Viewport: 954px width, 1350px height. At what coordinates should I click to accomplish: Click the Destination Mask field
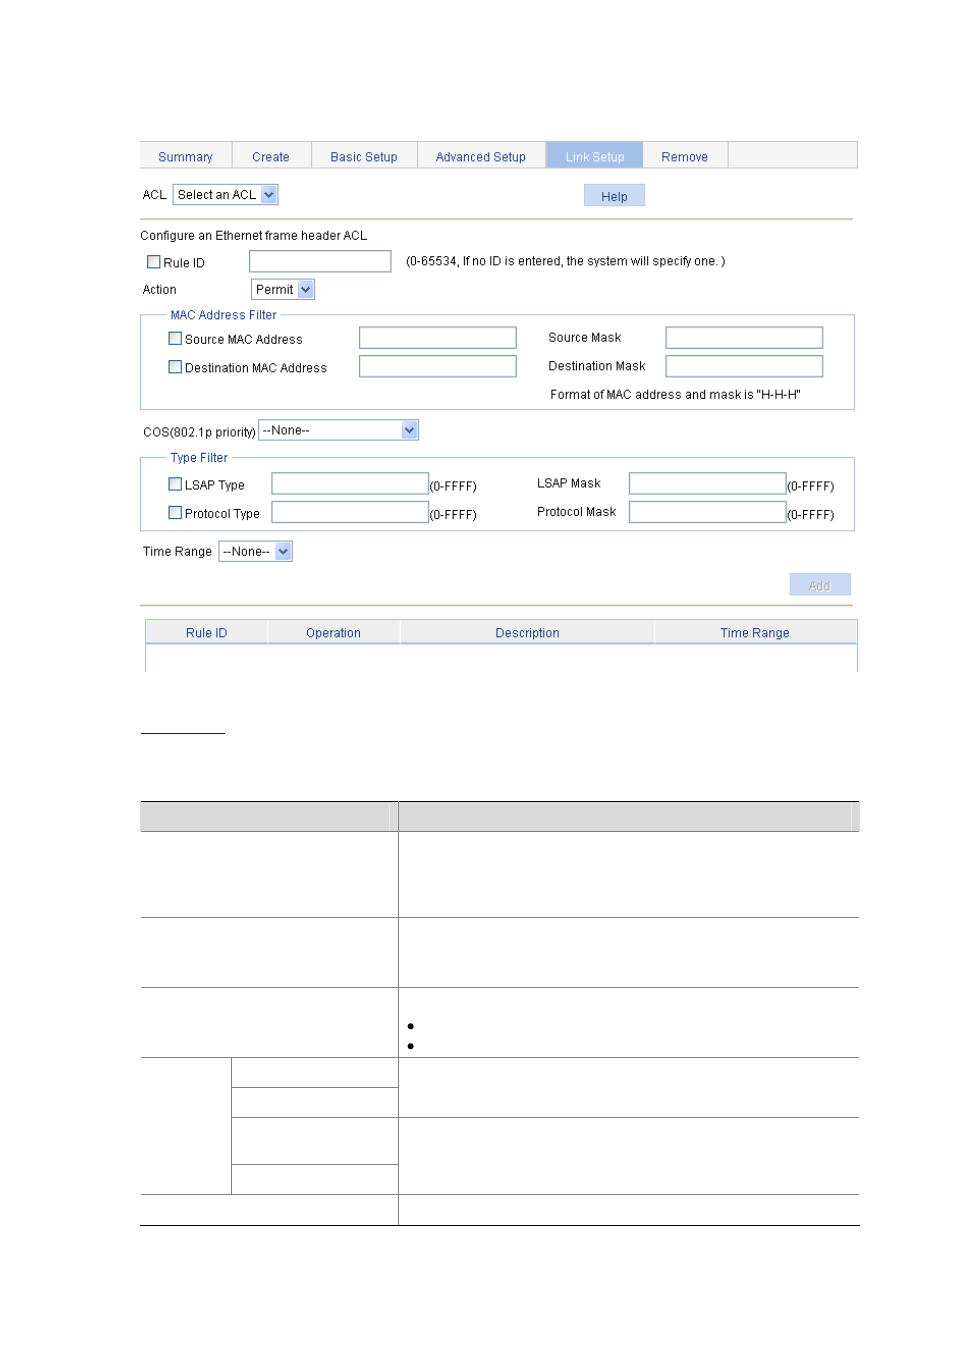pyautogui.click(x=744, y=366)
